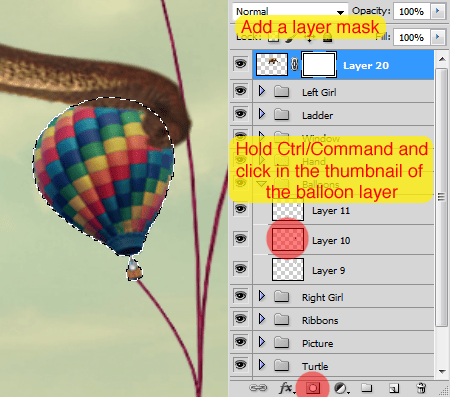The image size is (450, 397).
Task: Click the mask link chain on Layer 20
Action: pyautogui.click(x=294, y=64)
